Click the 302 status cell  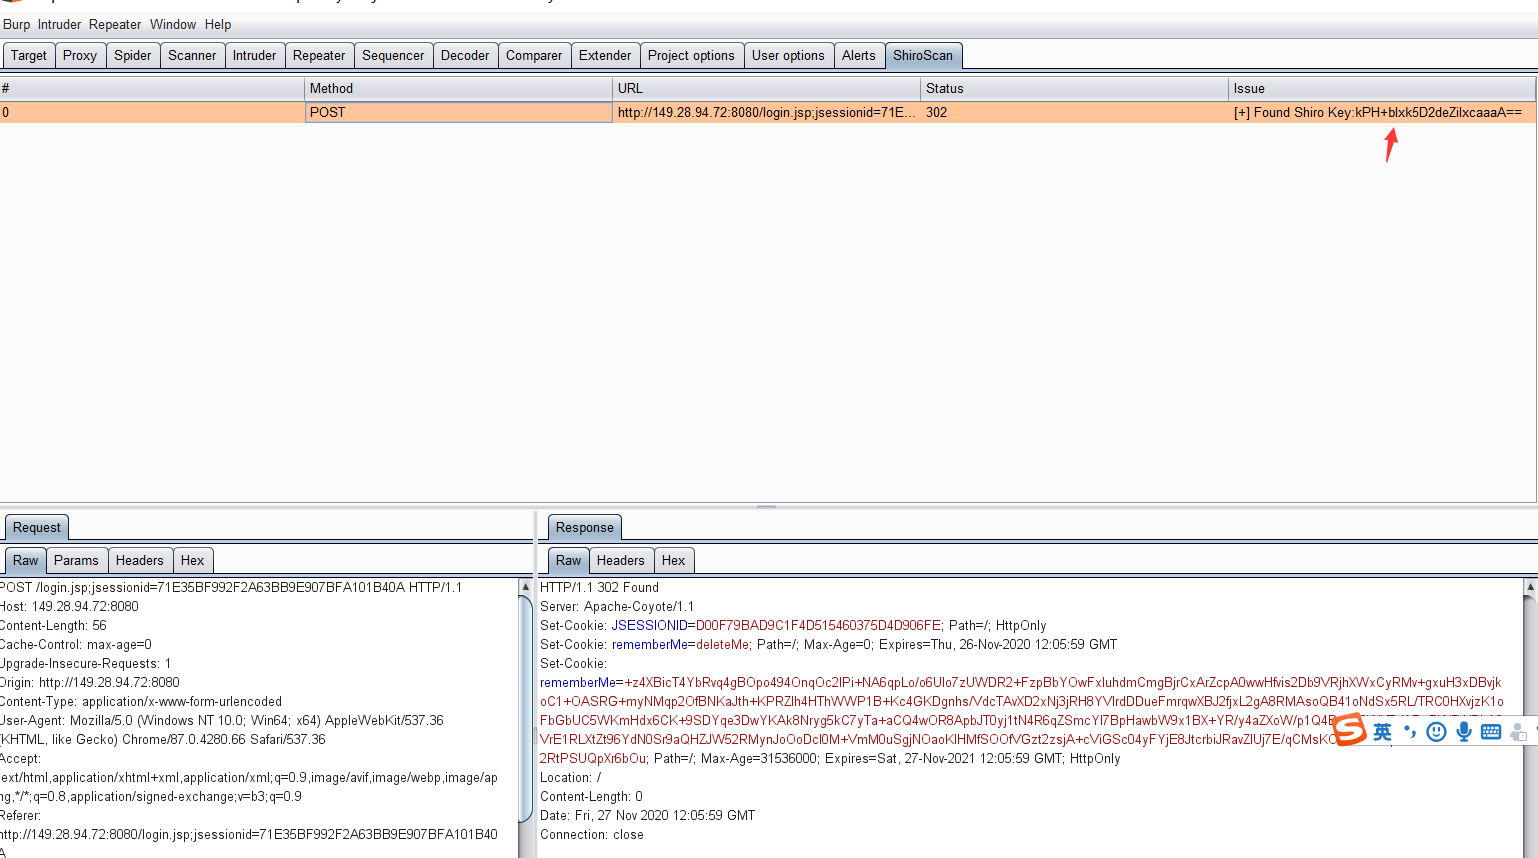[1074, 112]
